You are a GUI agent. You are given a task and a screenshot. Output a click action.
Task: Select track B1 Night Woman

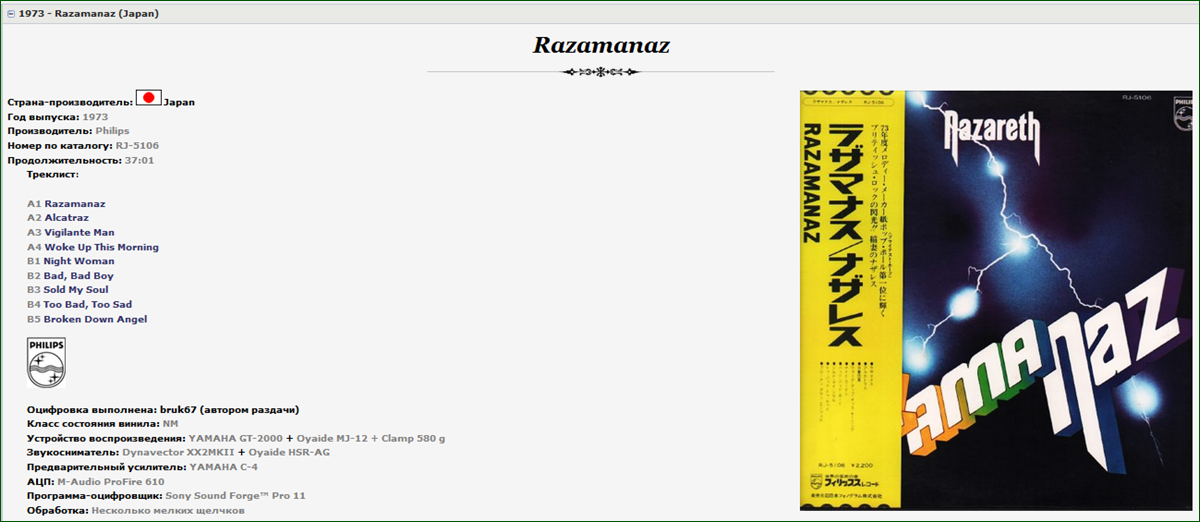click(x=71, y=261)
